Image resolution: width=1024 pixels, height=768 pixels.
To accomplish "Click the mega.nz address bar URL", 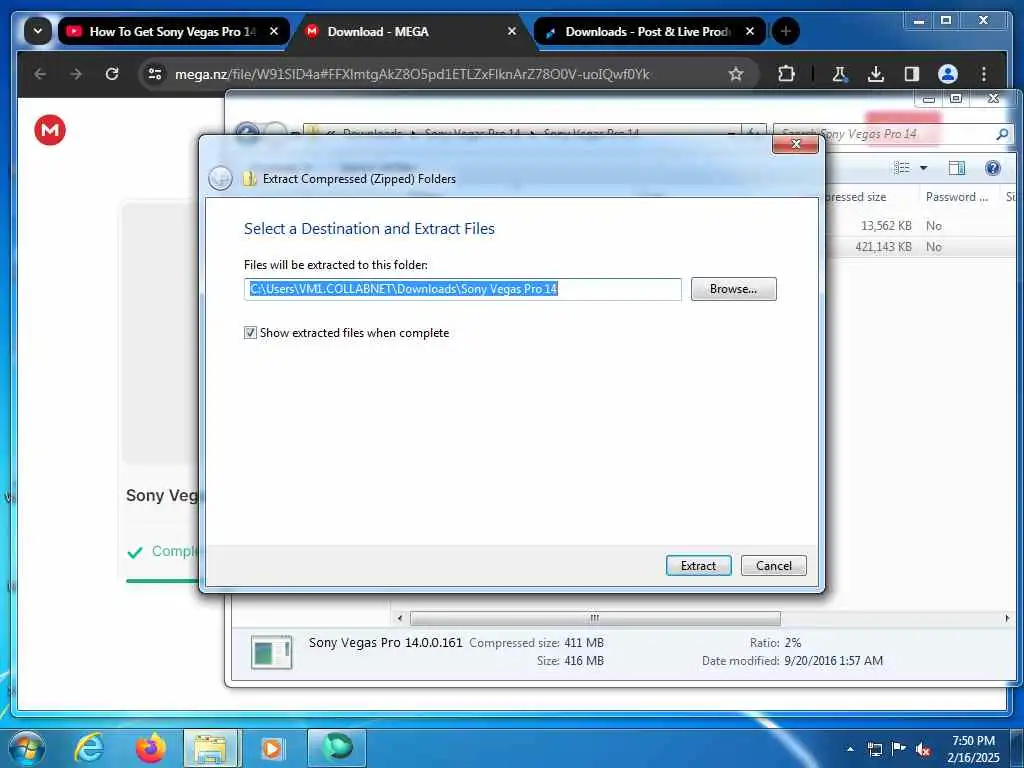I will pyautogui.click(x=412, y=74).
